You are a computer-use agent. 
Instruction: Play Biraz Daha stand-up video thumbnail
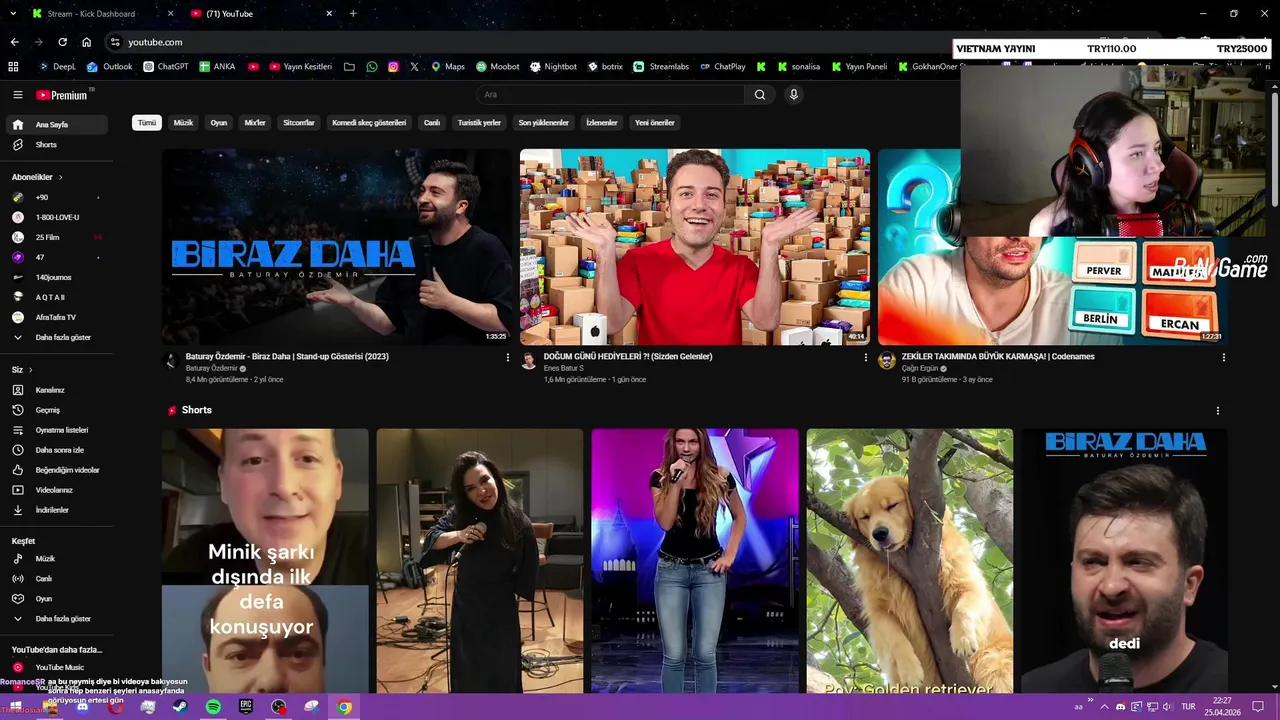(x=337, y=247)
